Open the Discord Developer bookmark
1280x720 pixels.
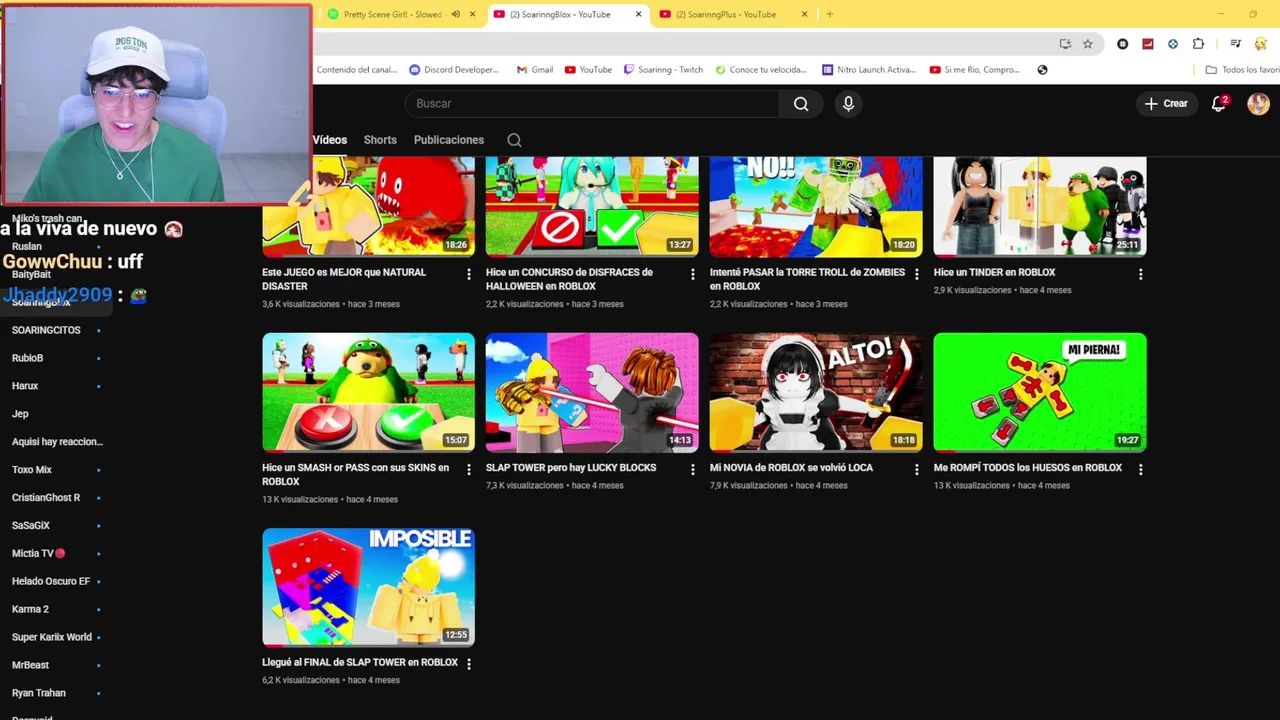click(455, 70)
